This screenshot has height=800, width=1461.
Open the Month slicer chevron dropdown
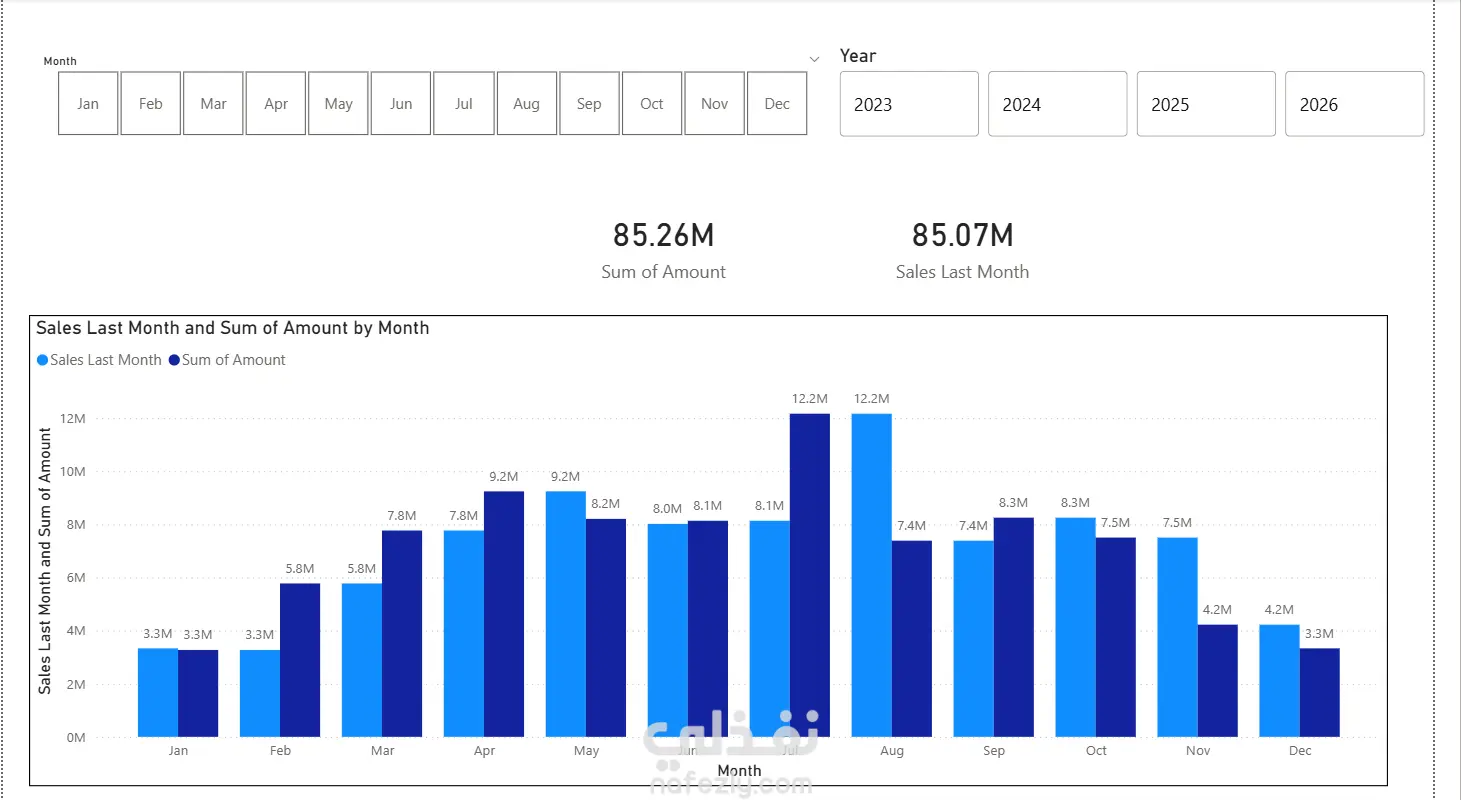814,60
